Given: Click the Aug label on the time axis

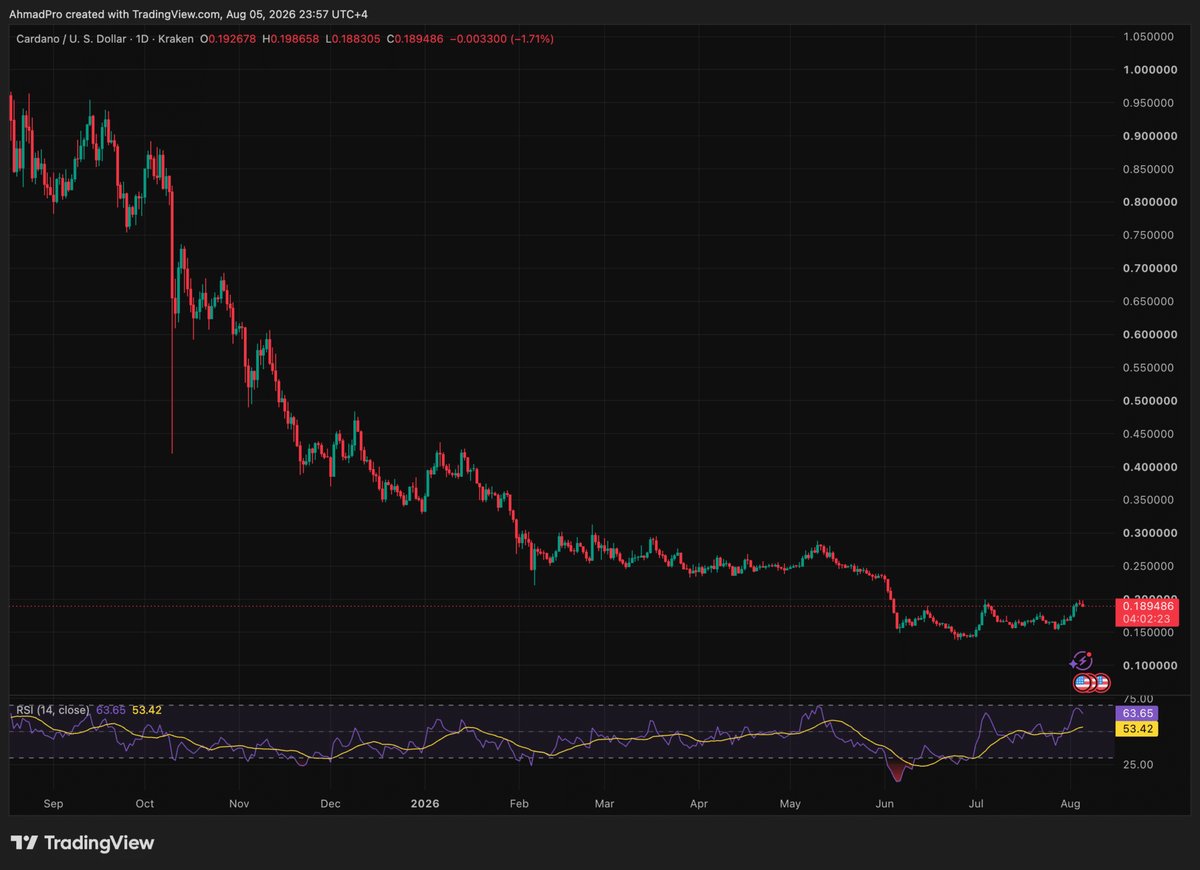Looking at the screenshot, I should pyautogui.click(x=1070, y=803).
